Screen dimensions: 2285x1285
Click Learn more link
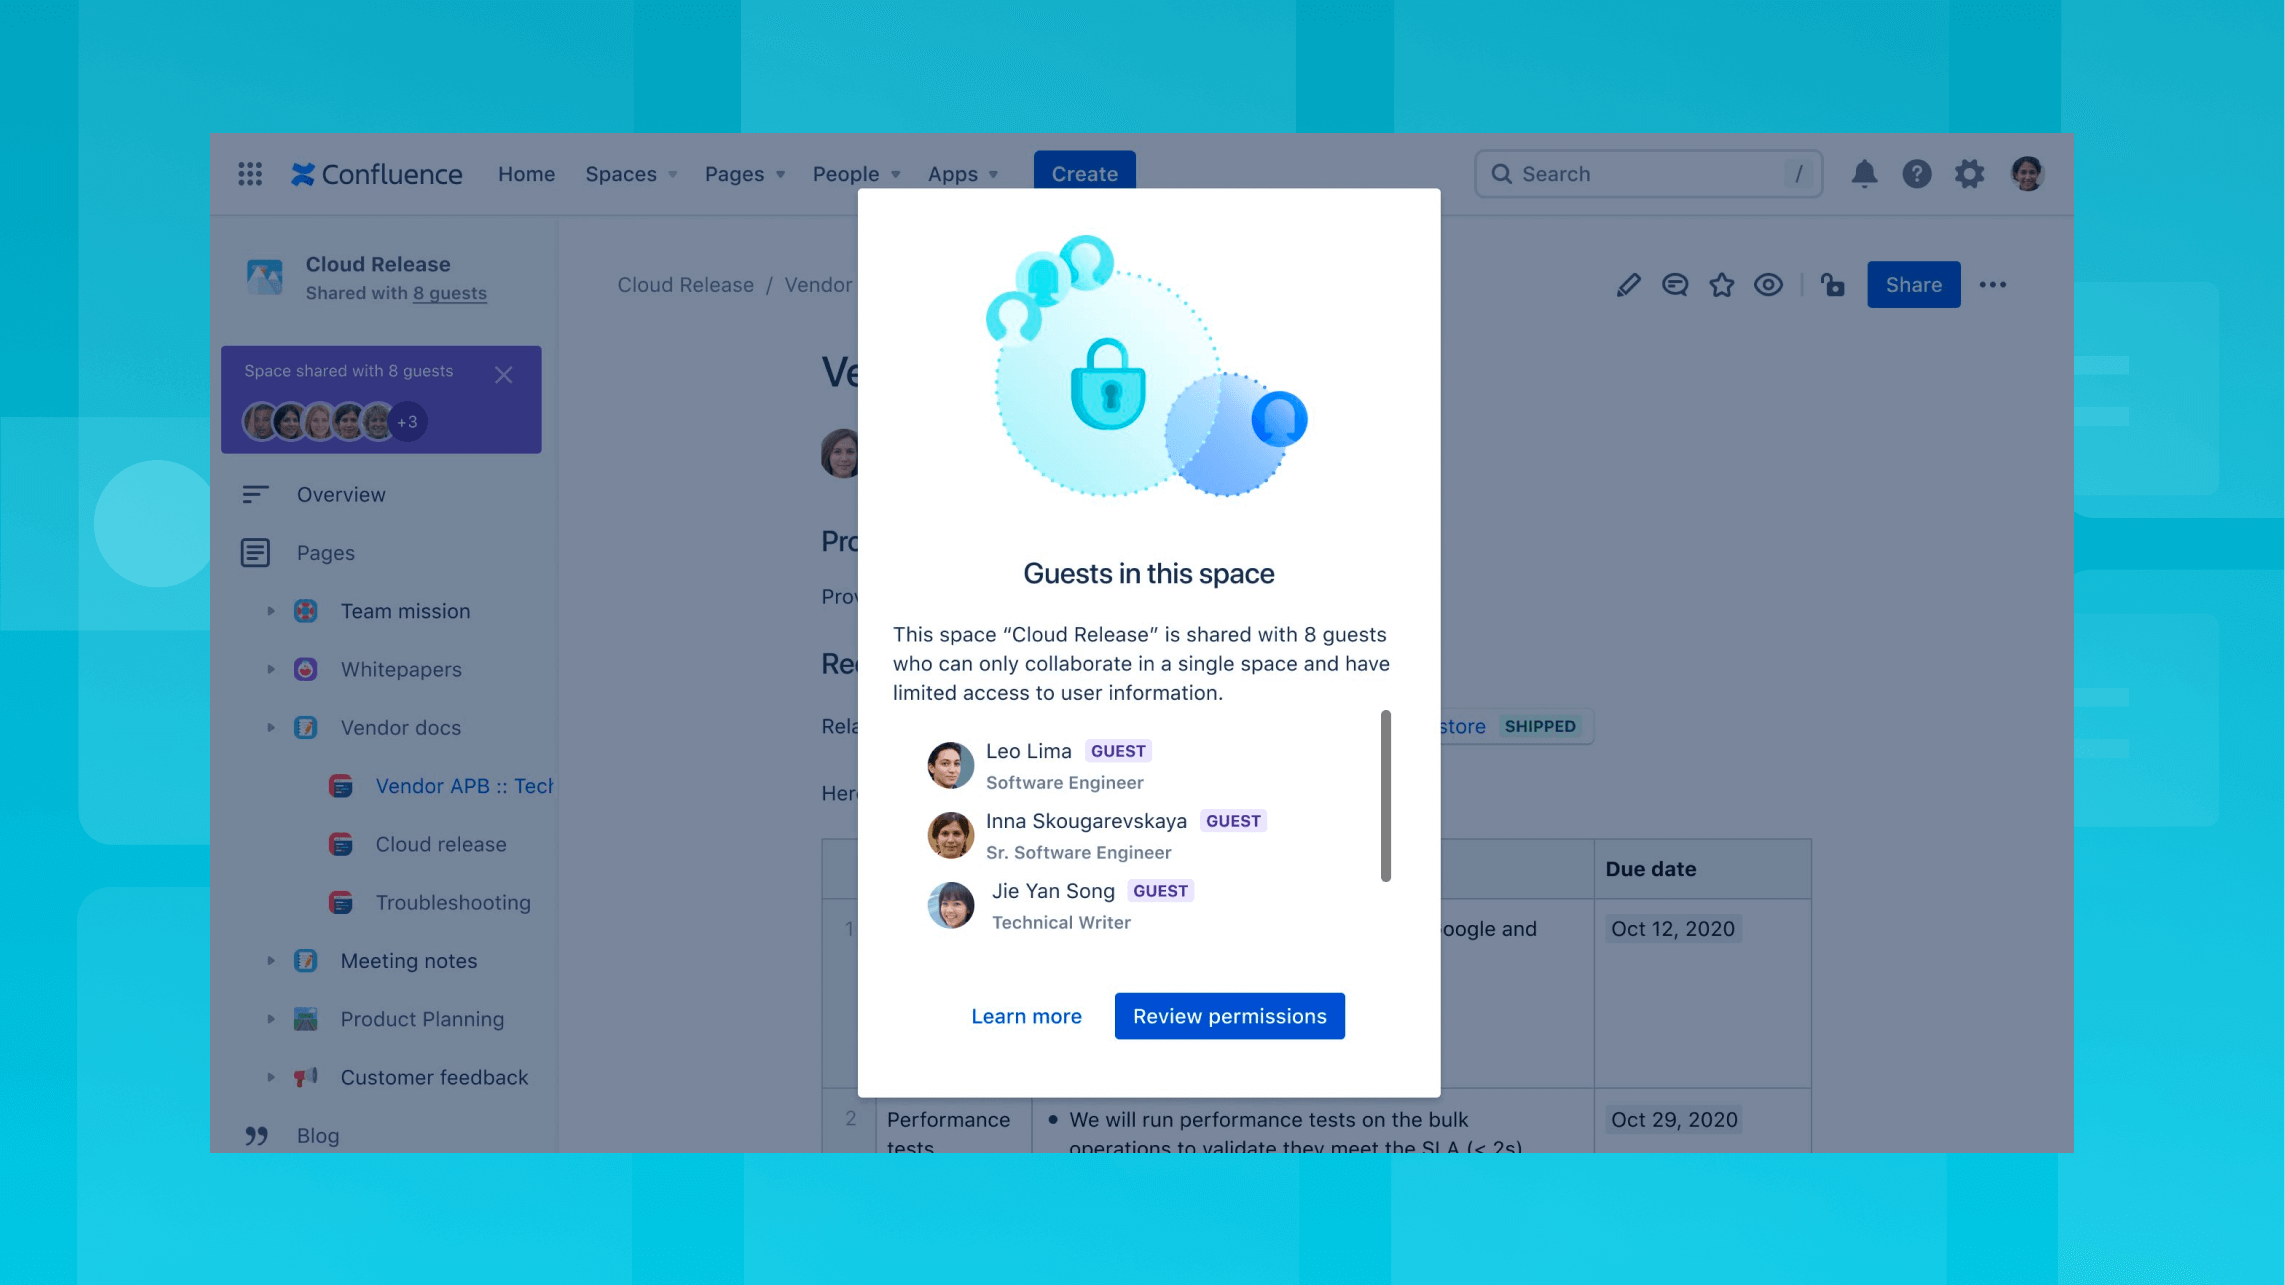click(1026, 1015)
